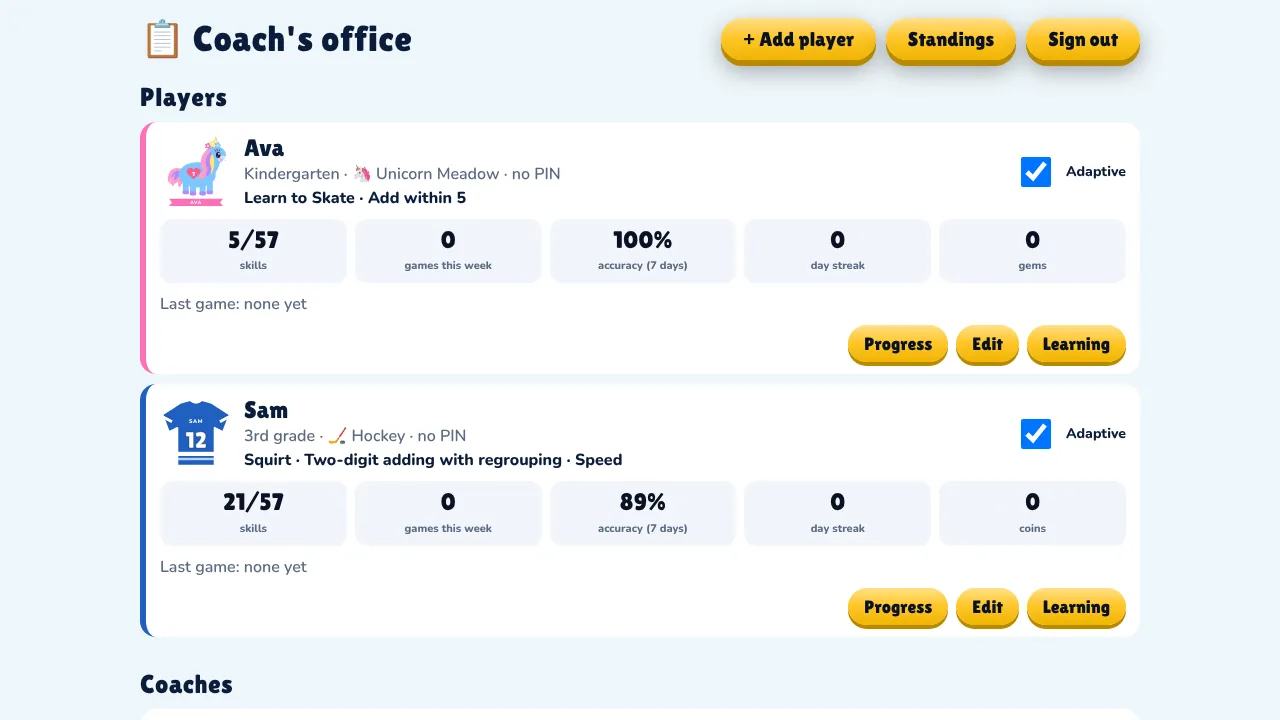Image resolution: width=1280 pixels, height=720 pixels.
Task: Click Ava's unicorn avatar image
Action: tap(196, 172)
